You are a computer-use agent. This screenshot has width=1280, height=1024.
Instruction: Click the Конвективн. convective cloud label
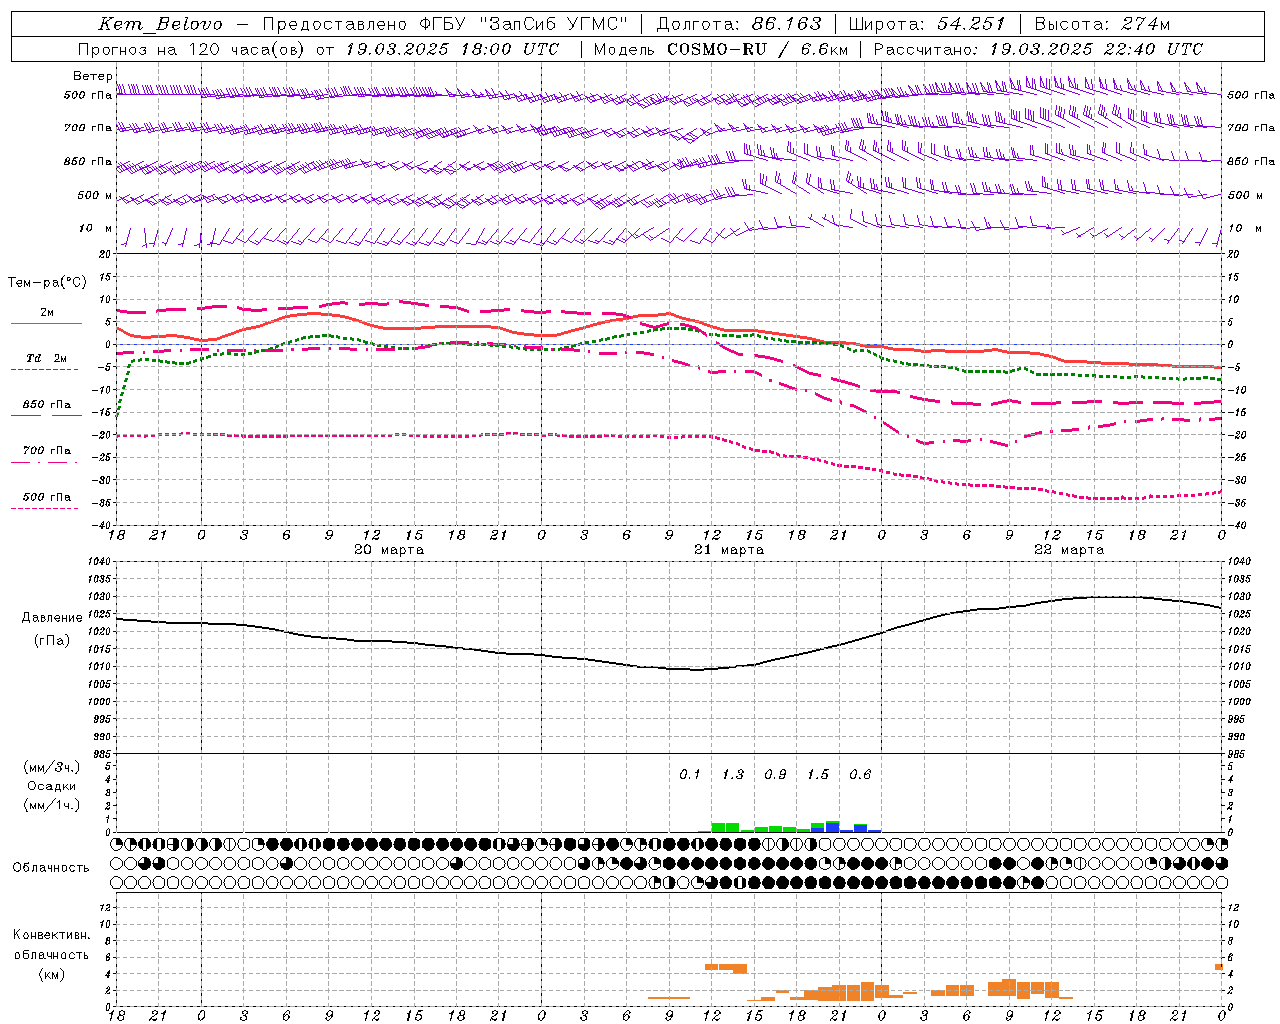tap(52, 935)
